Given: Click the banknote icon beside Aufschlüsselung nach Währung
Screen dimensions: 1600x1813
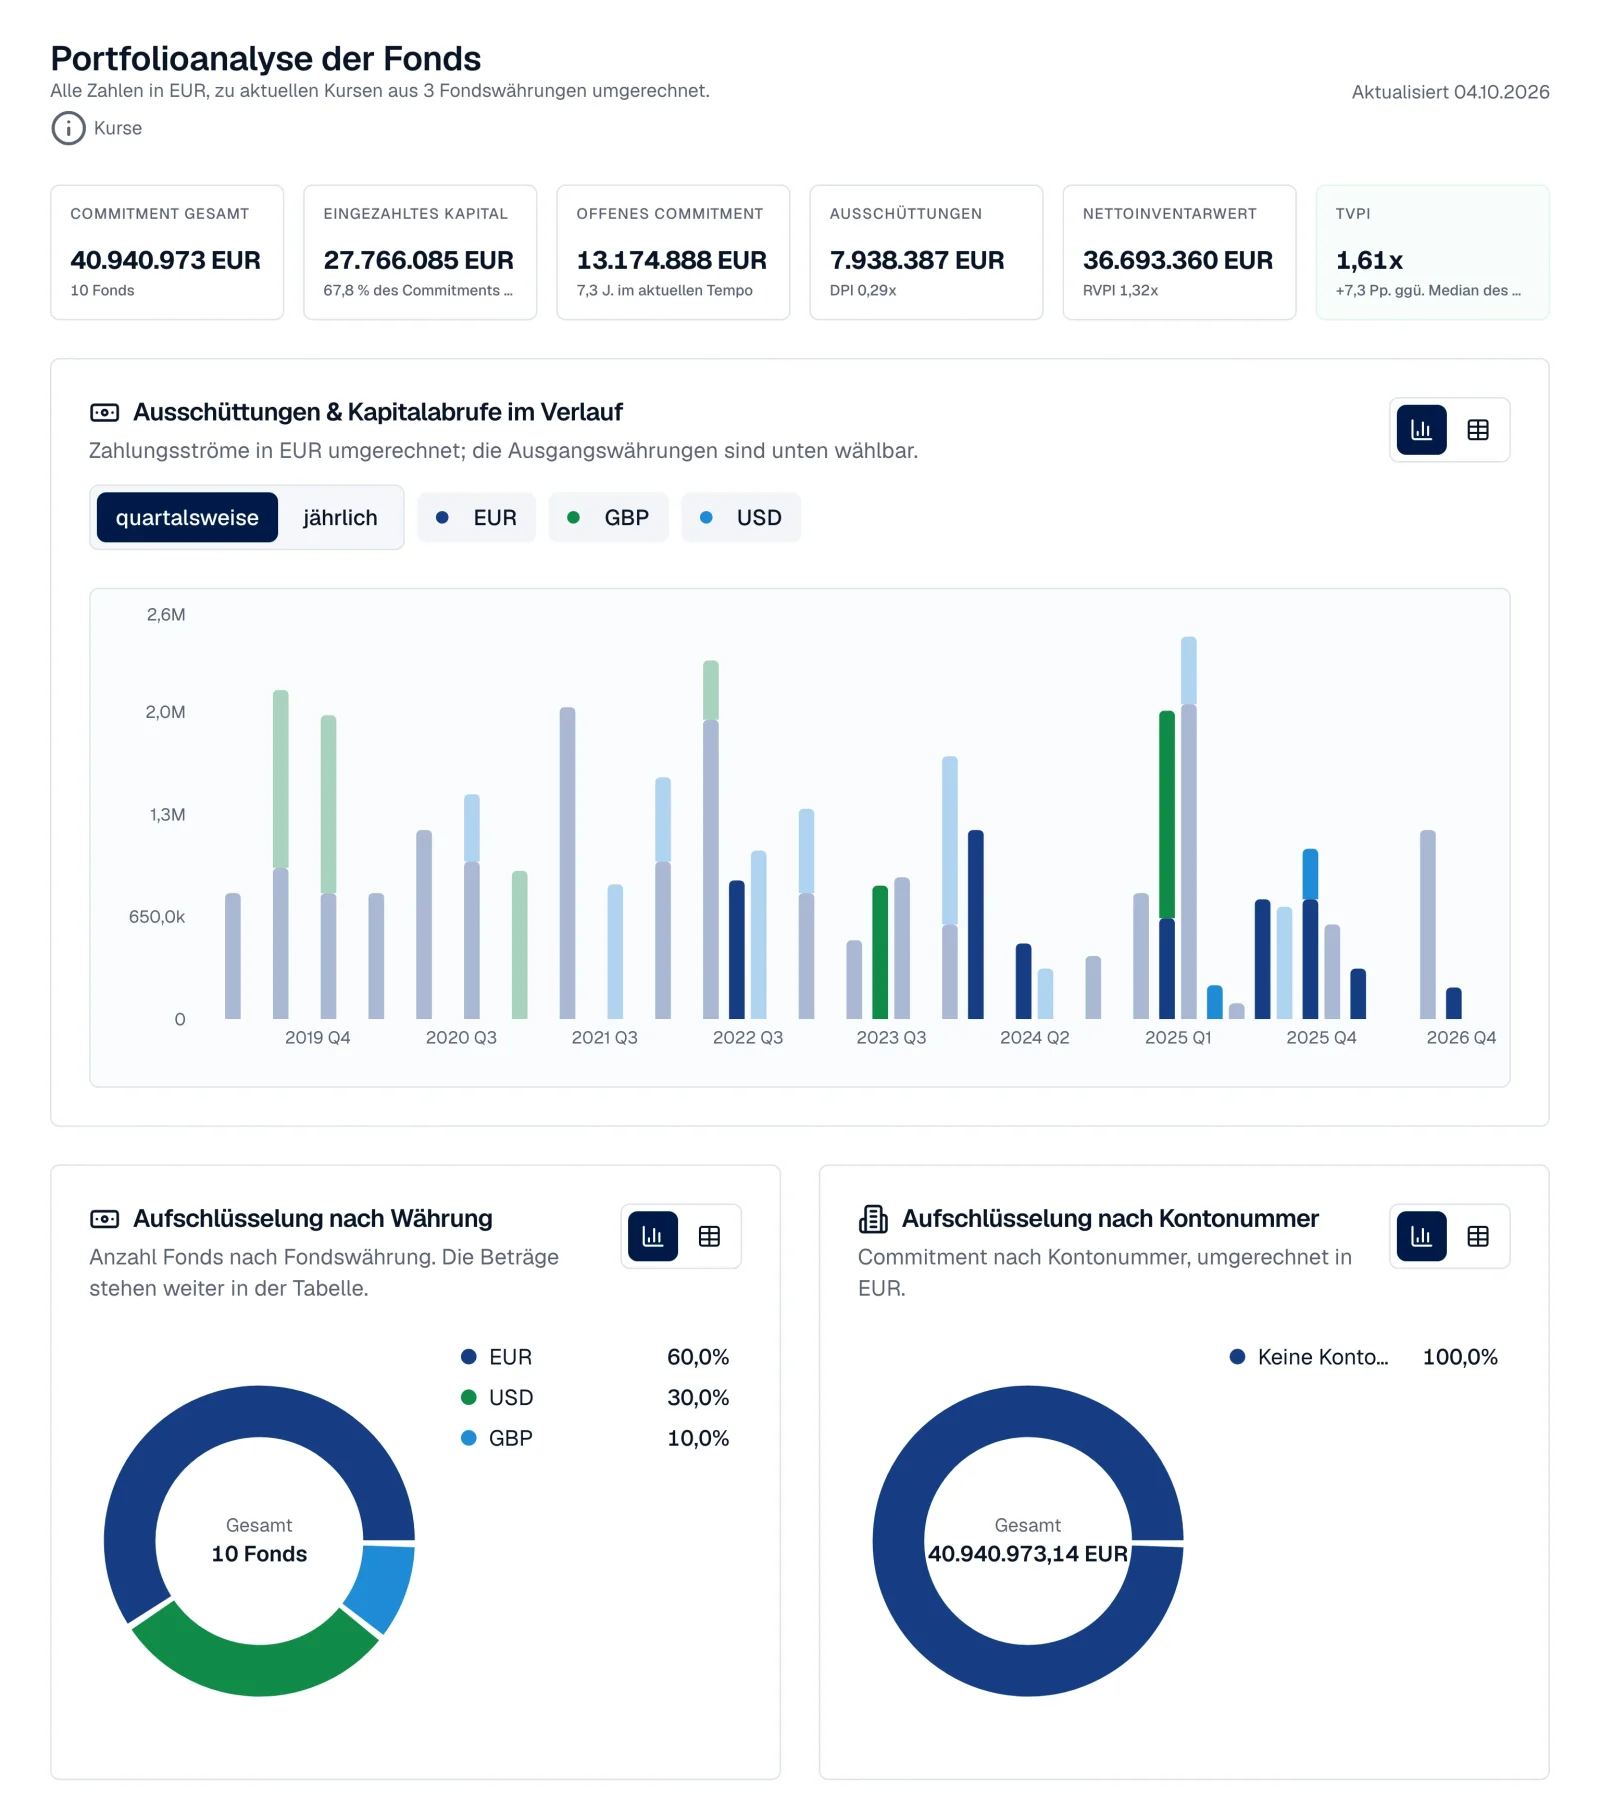Looking at the screenshot, I should tap(104, 1218).
